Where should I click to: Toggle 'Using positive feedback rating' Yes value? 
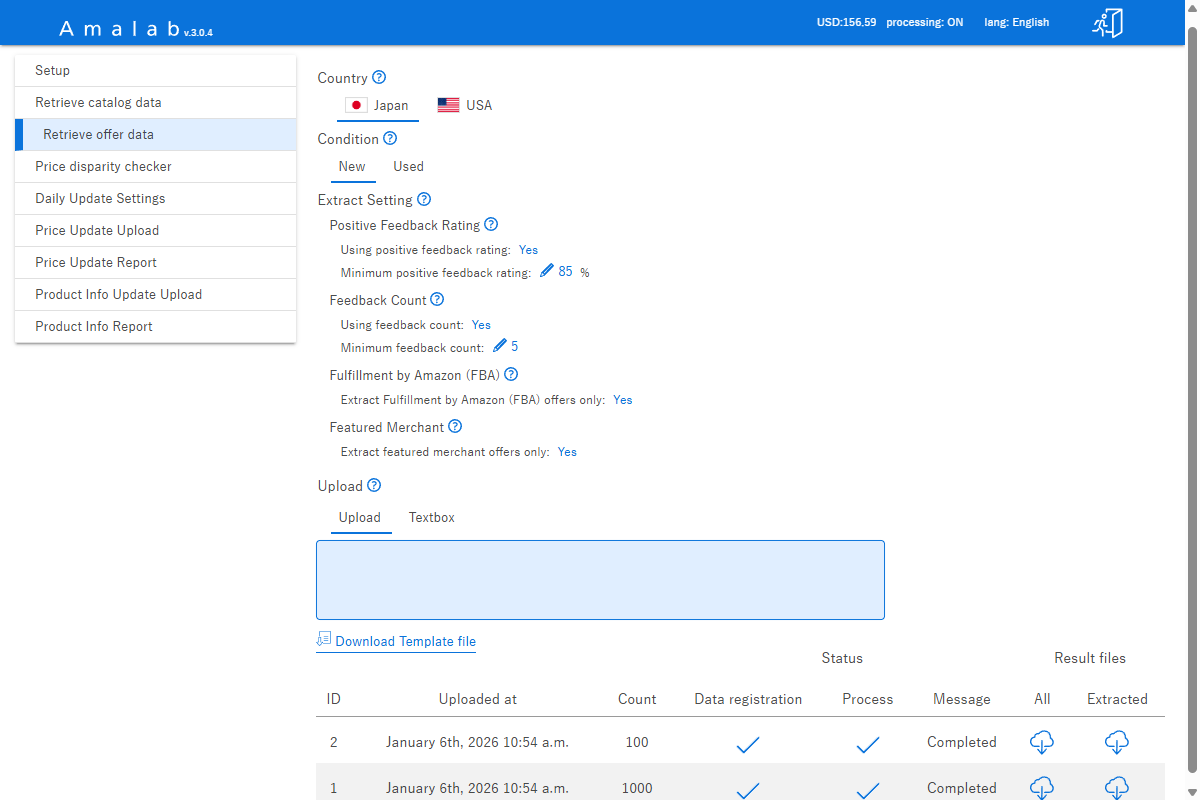(528, 250)
